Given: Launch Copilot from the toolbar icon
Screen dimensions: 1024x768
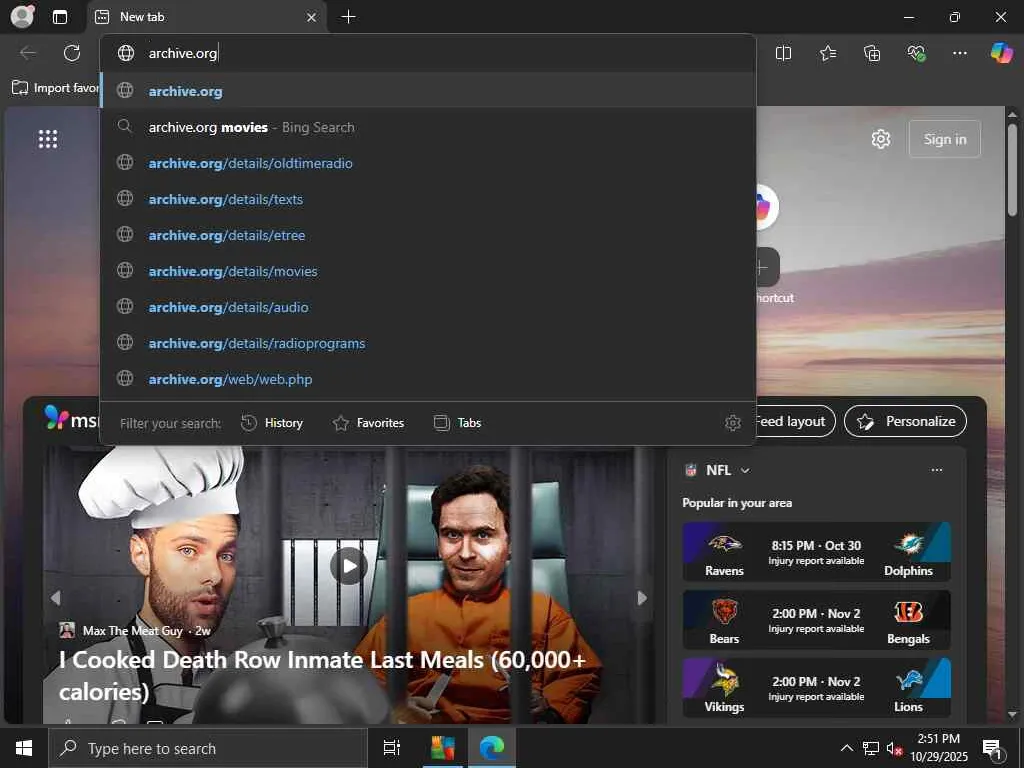Looking at the screenshot, I should 1001,53.
